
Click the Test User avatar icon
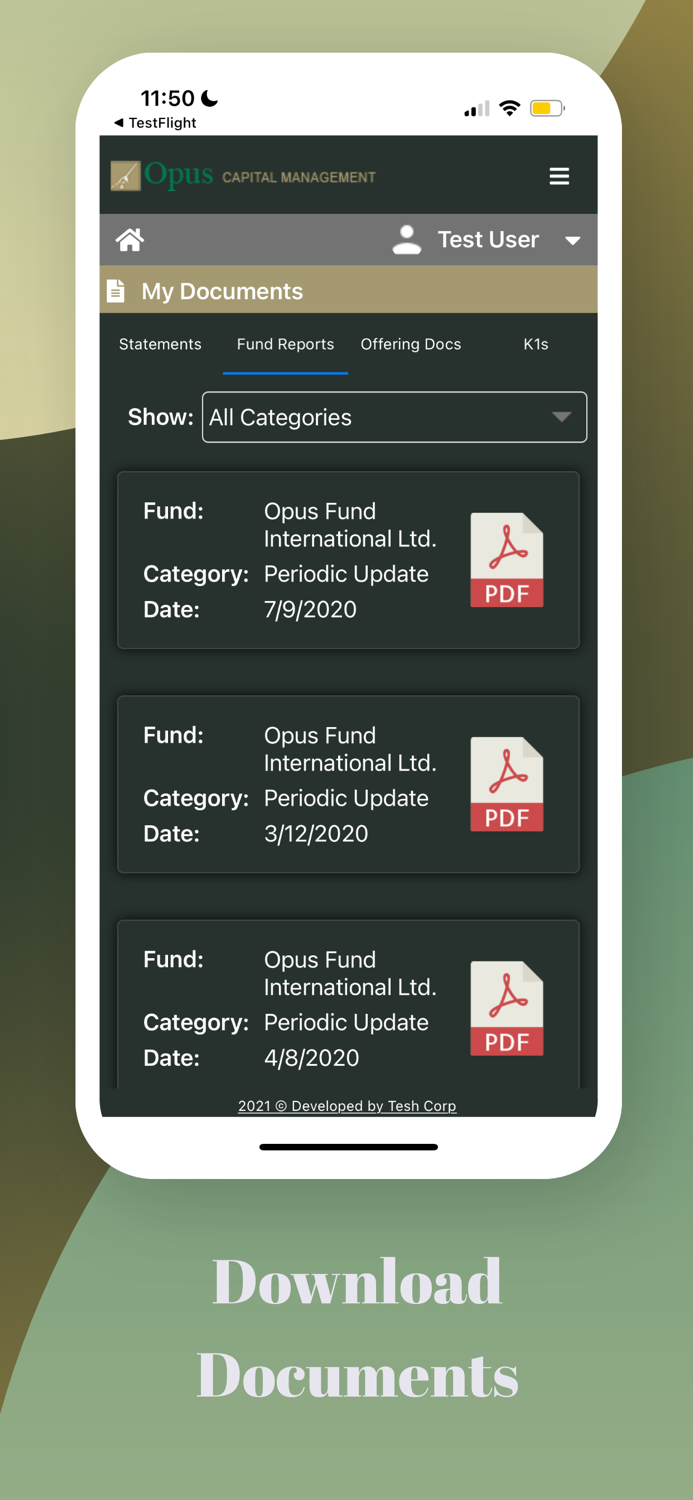(x=407, y=239)
